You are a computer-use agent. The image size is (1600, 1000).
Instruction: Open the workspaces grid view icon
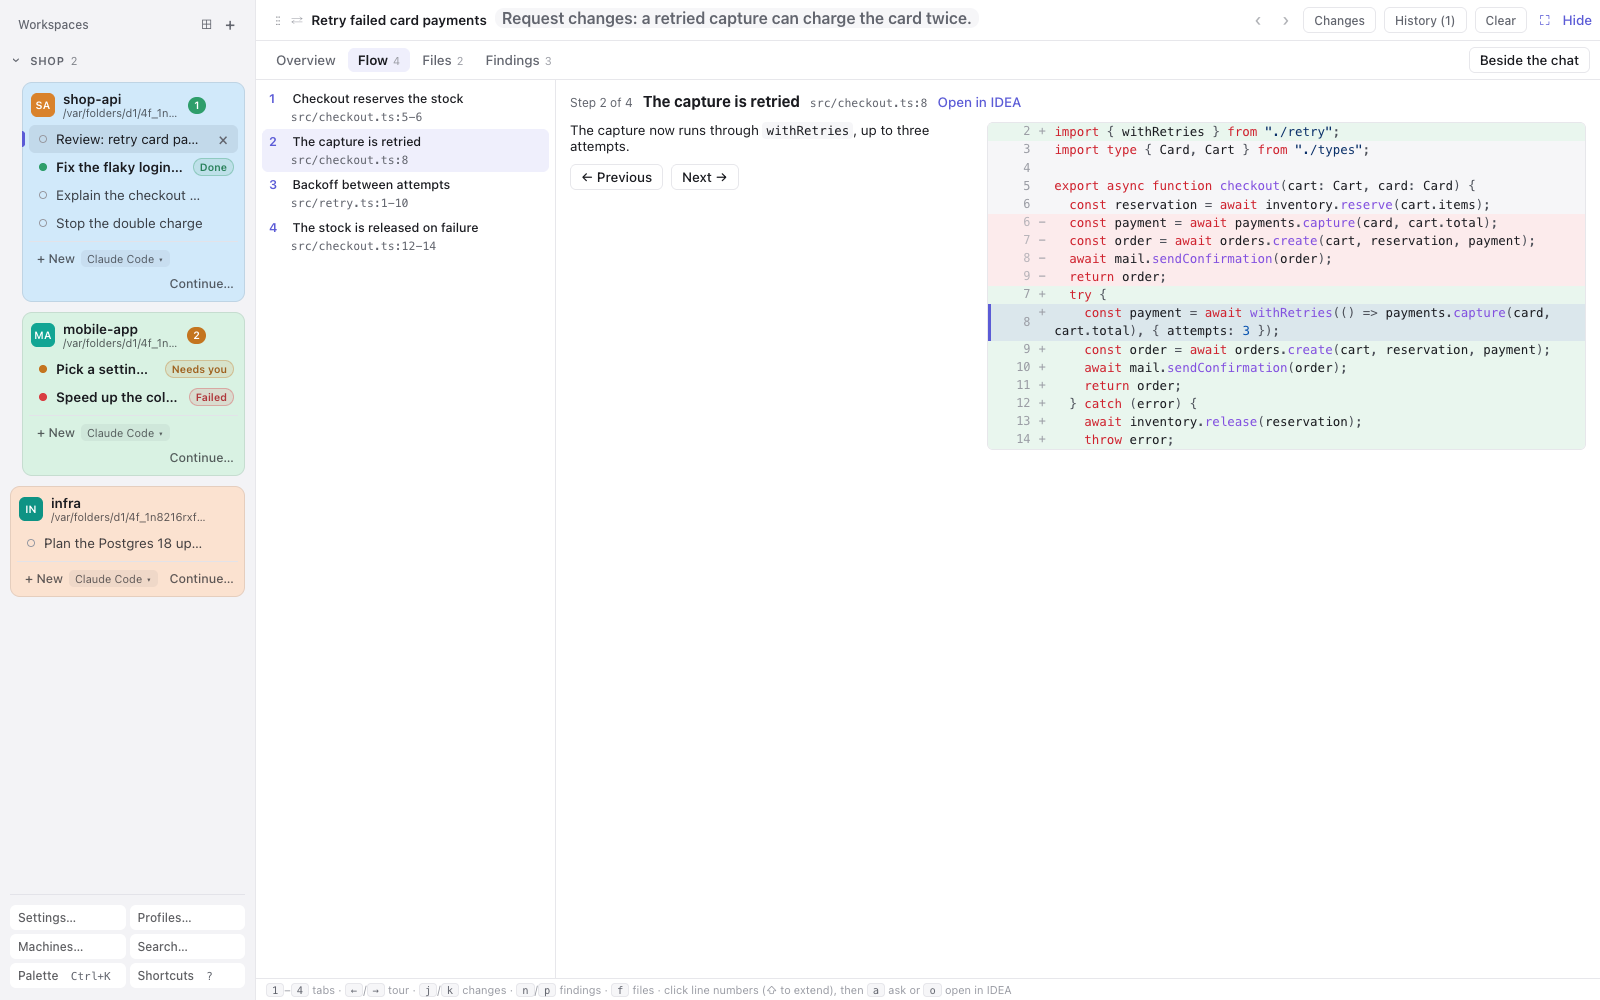pos(206,25)
